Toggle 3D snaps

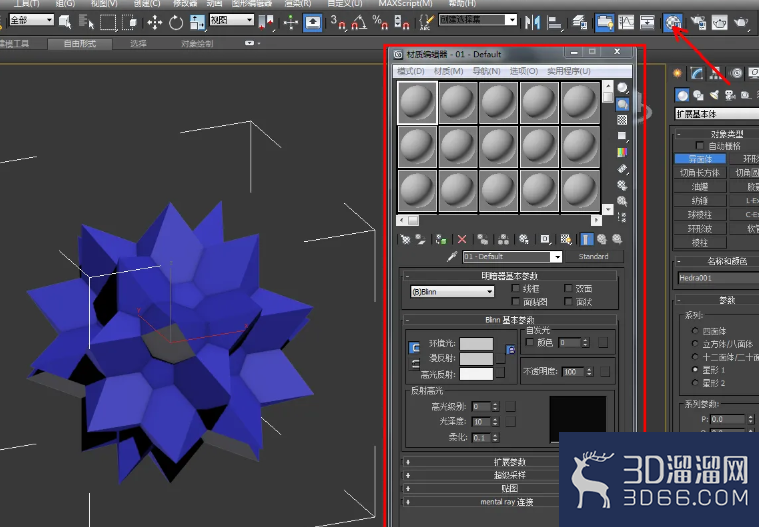coord(338,22)
